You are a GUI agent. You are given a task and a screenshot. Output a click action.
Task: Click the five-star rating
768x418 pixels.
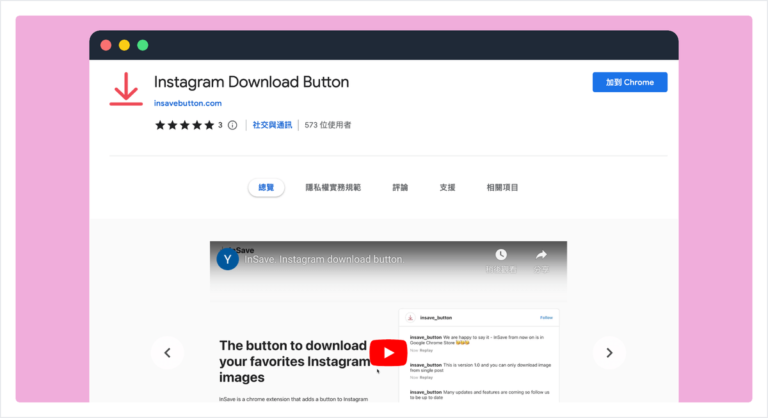click(185, 125)
